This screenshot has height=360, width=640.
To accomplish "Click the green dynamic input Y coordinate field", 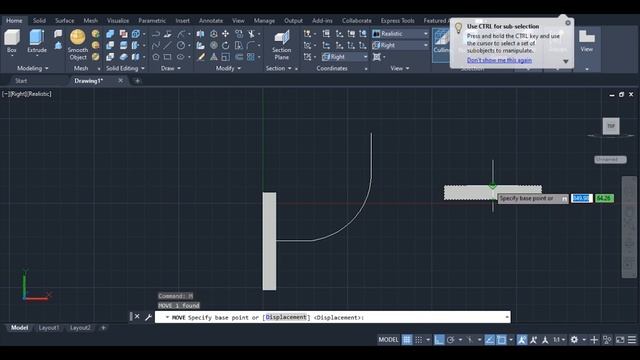I will 604,198.
